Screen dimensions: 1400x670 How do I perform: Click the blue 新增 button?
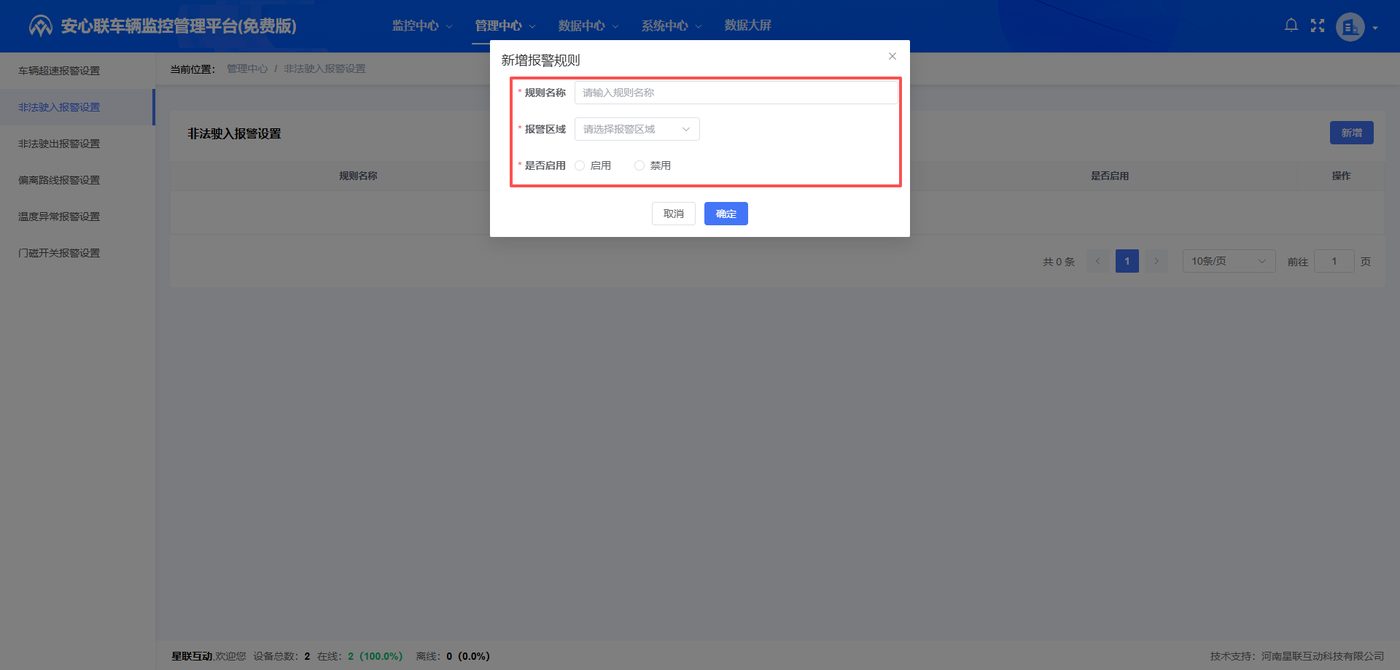click(x=1351, y=133)
